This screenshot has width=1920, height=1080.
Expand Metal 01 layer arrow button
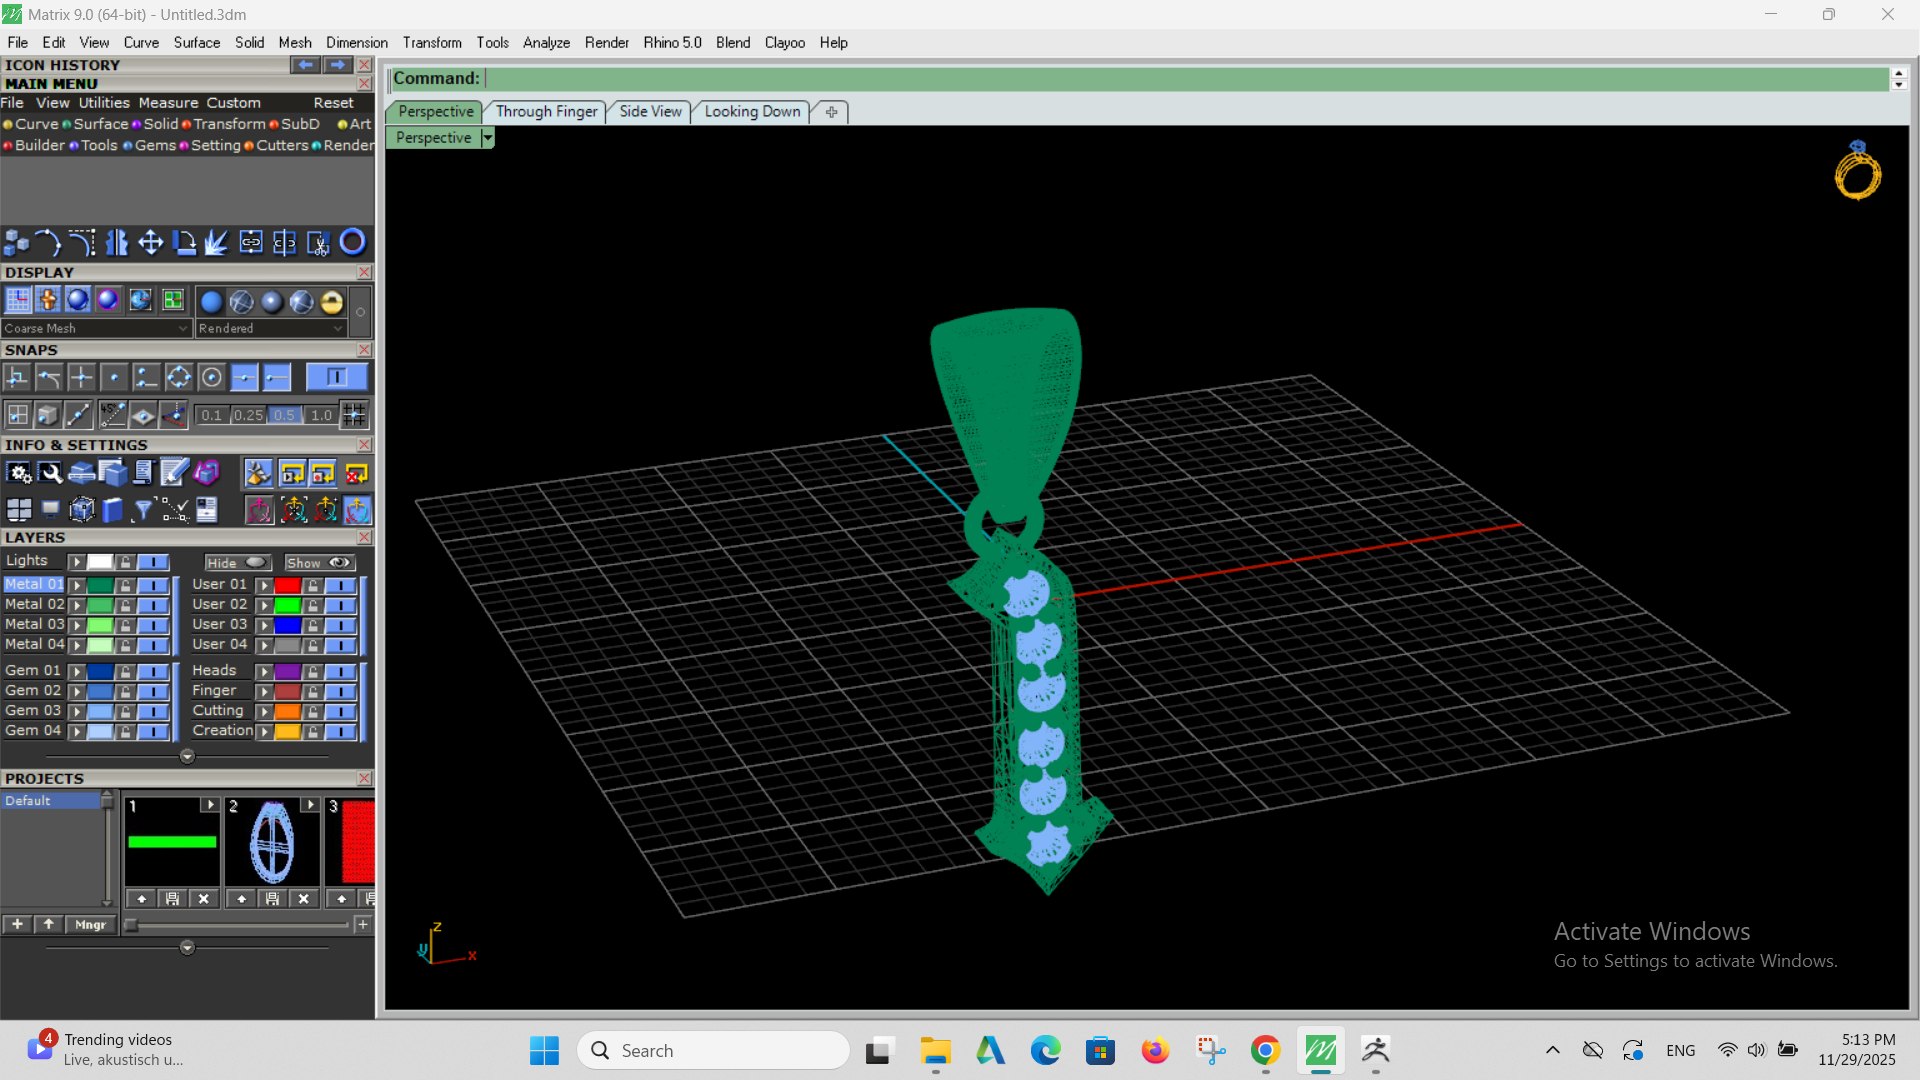pos(77,585)
